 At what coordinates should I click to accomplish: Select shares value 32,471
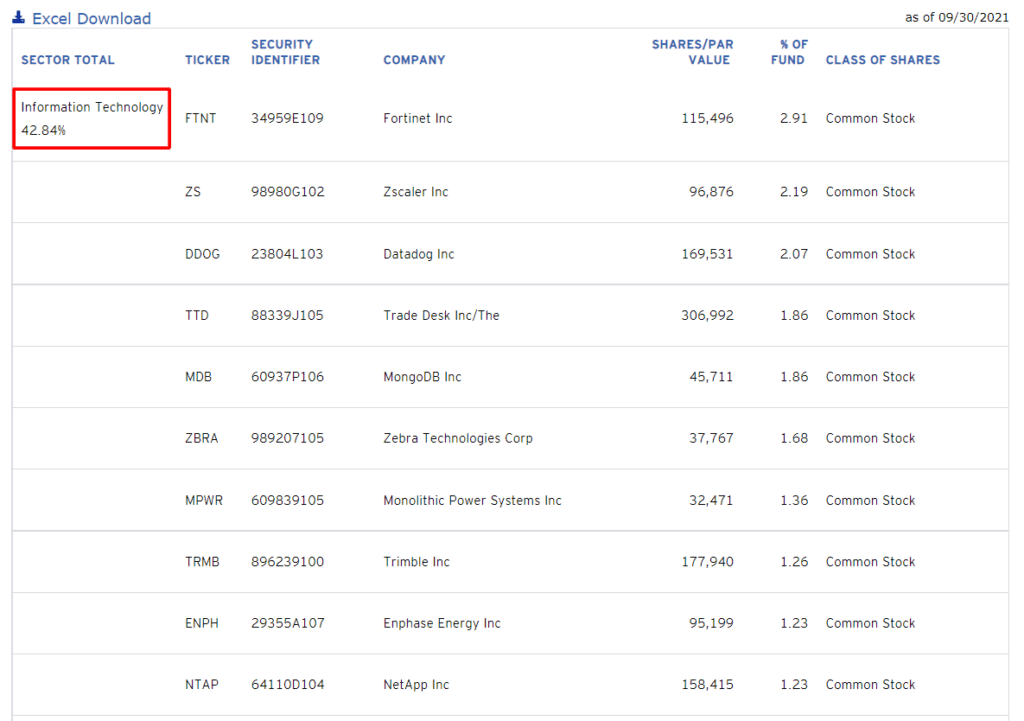(x=711, y=500)
